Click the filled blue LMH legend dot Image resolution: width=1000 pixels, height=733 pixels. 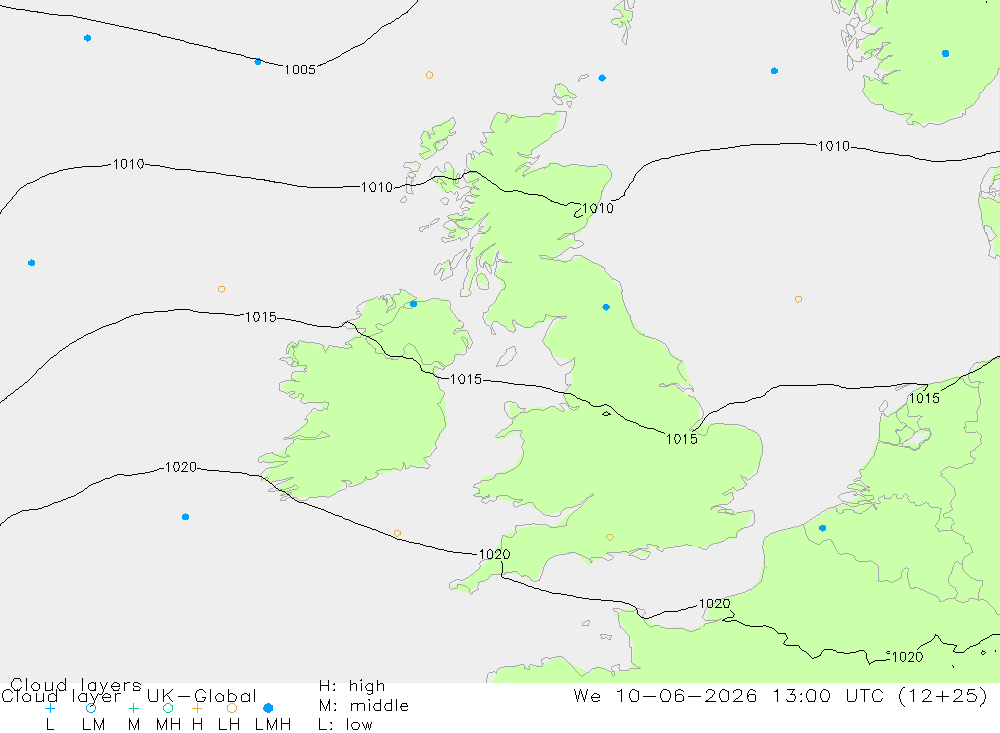point(268,708)
